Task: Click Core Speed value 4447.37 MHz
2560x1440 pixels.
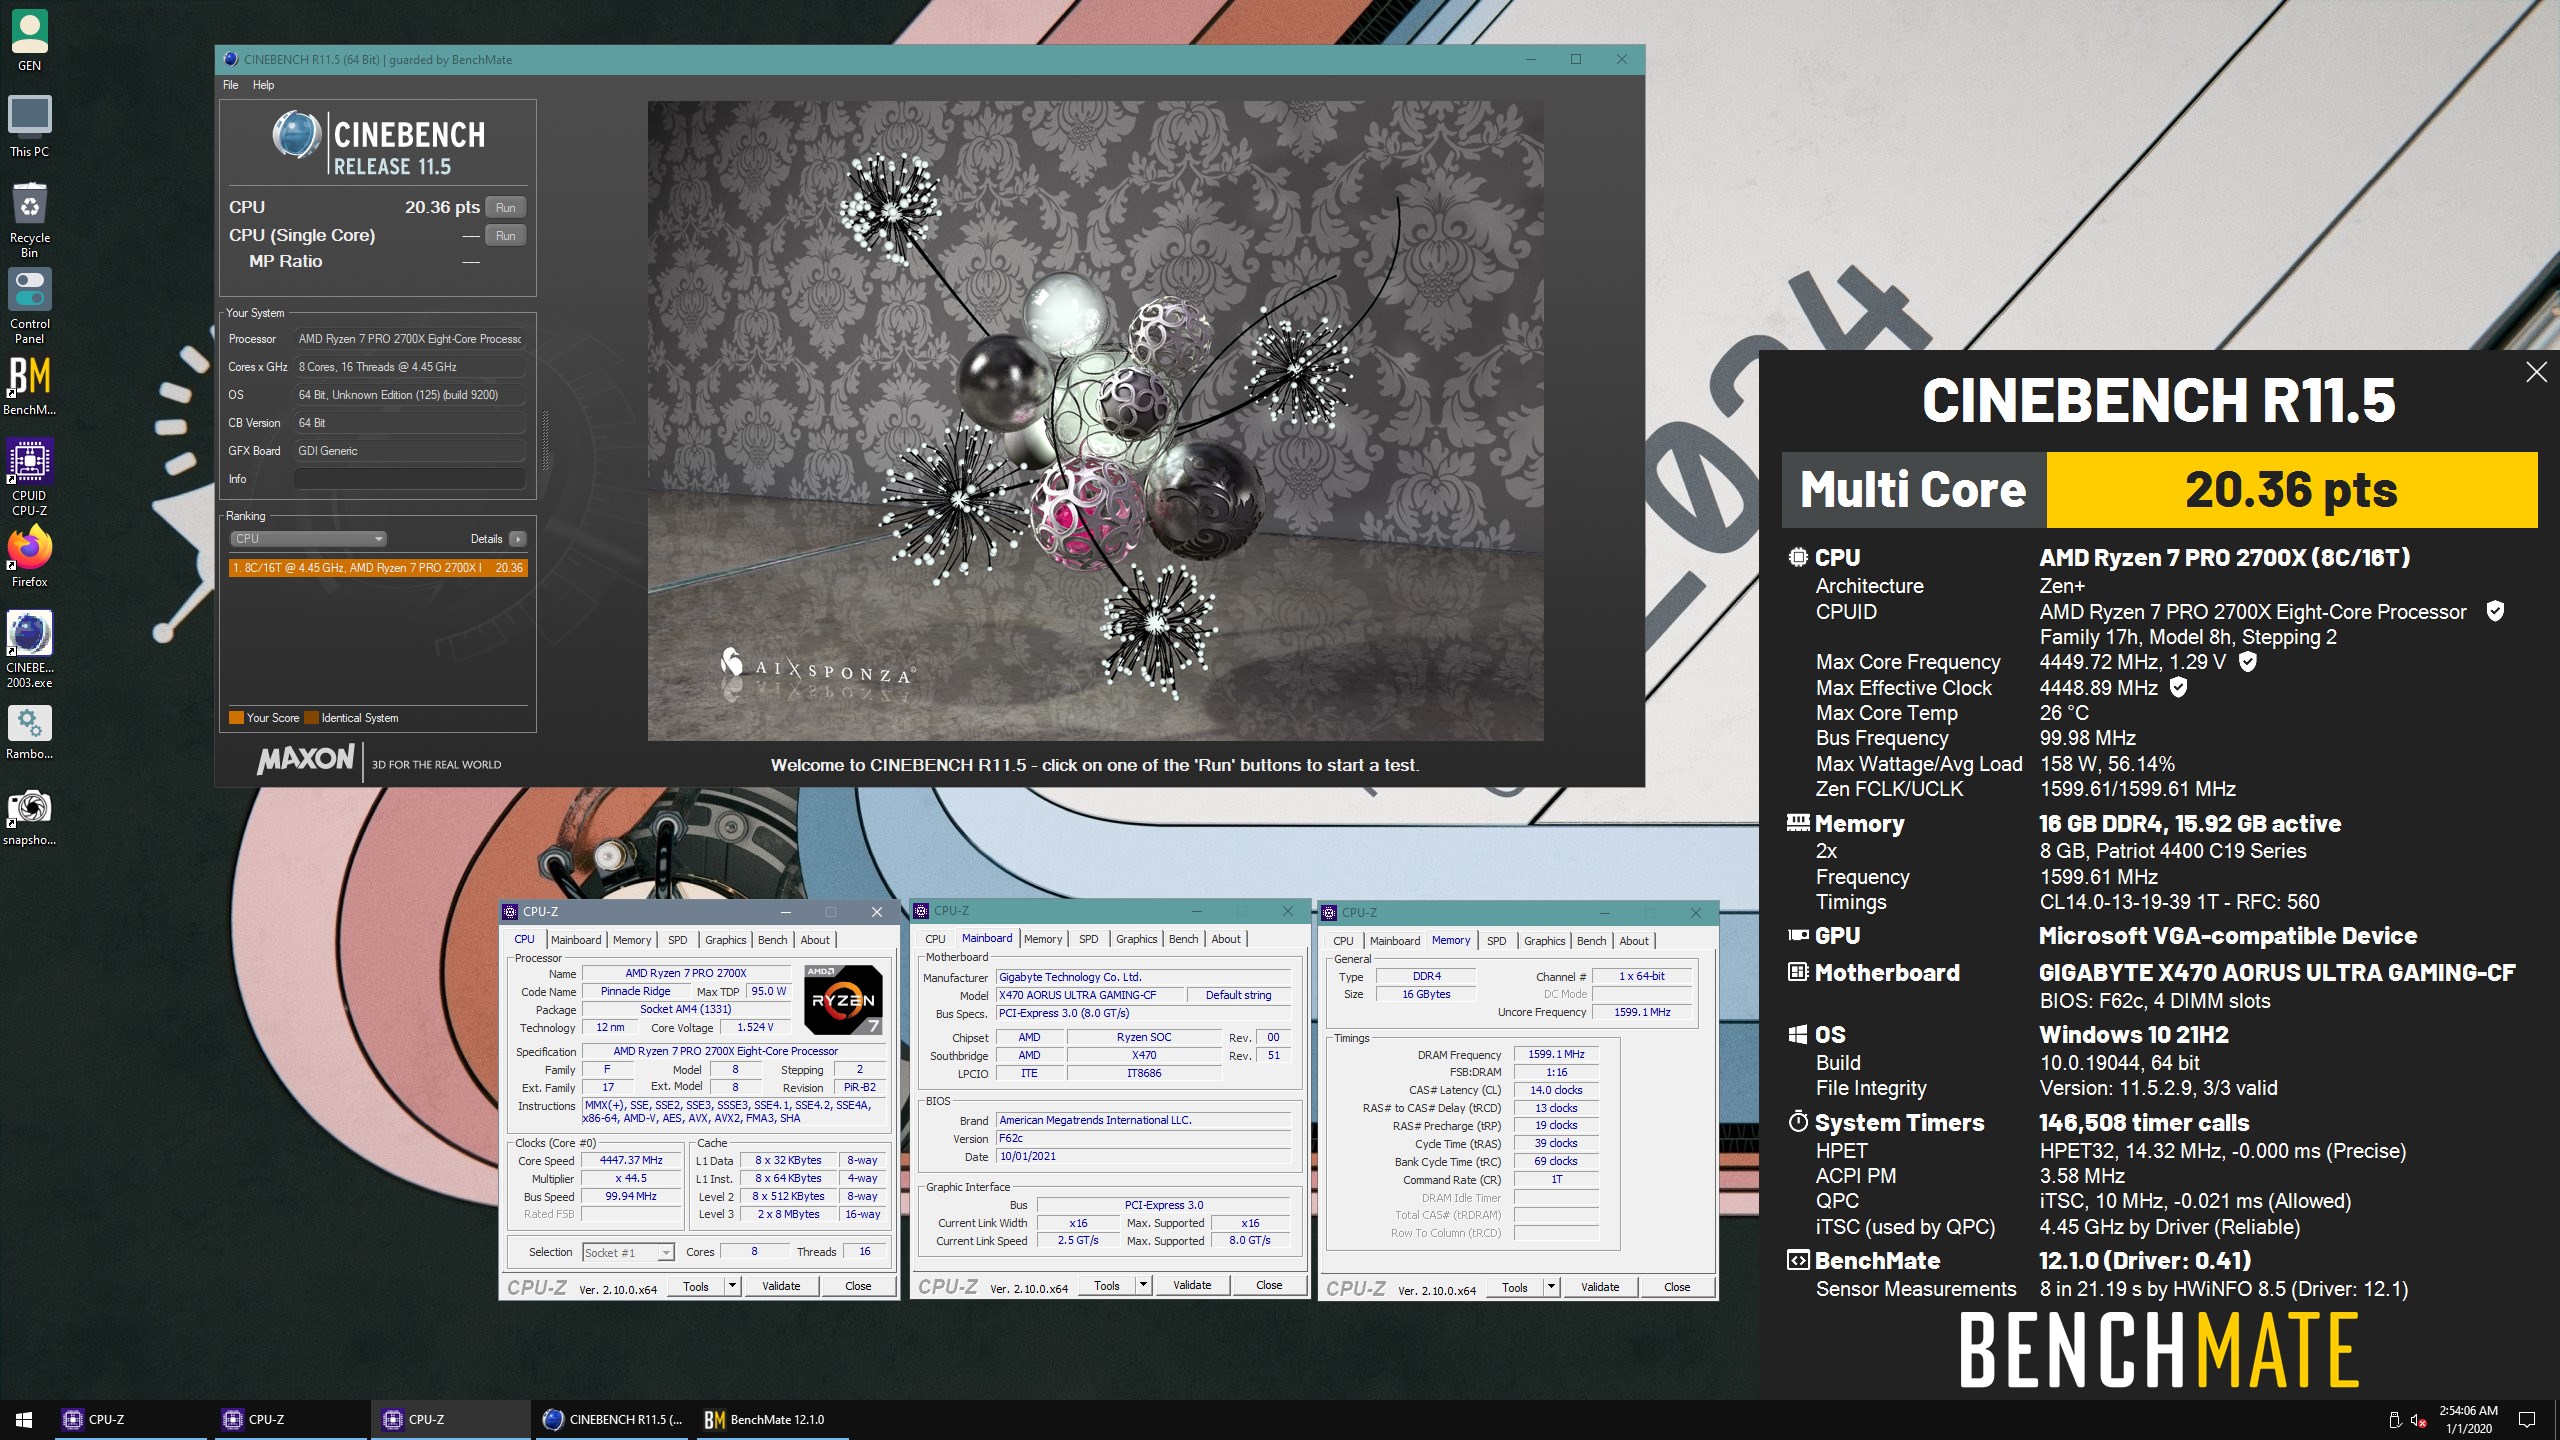Action: tap(631, 1160)
